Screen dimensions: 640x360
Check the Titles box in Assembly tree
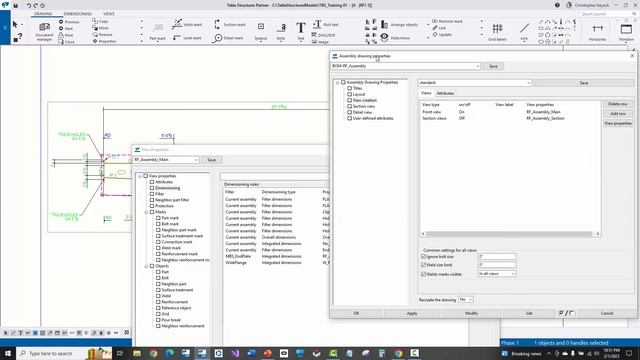coord(349,88)
